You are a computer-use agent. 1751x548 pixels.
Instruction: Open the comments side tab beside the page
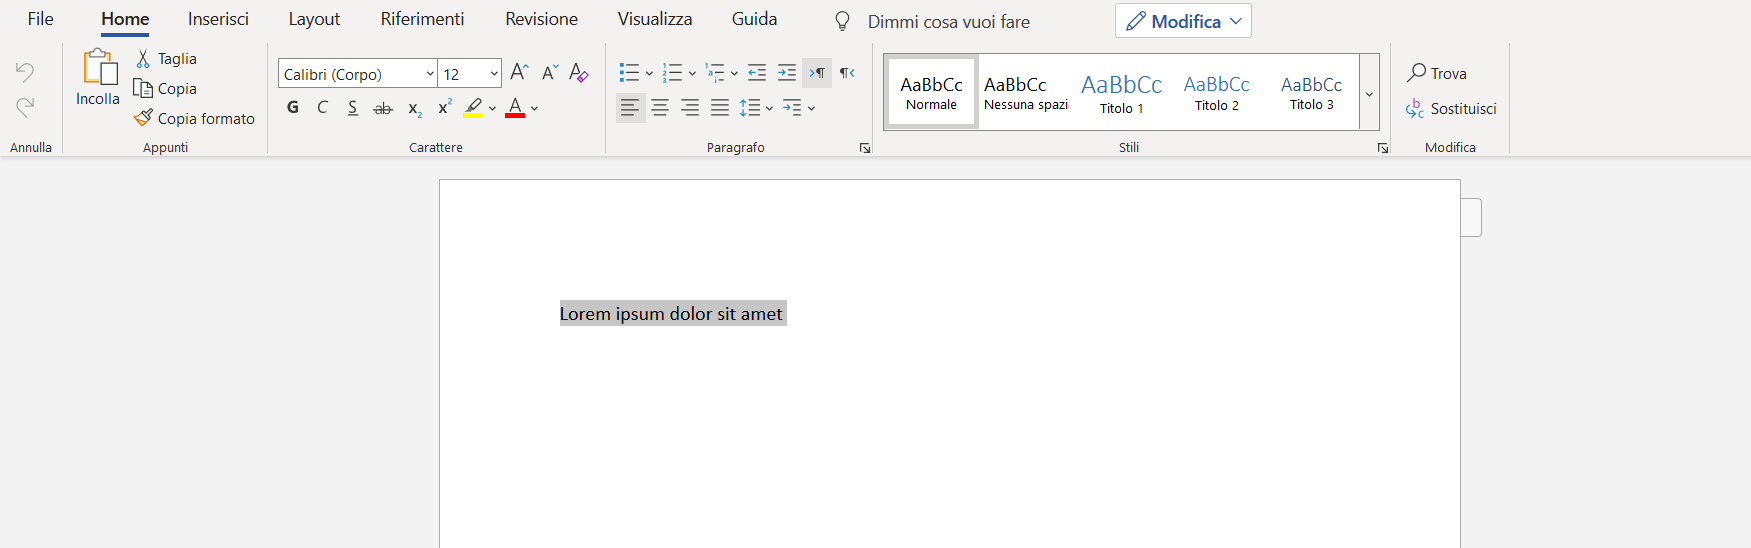[1471, 217]
